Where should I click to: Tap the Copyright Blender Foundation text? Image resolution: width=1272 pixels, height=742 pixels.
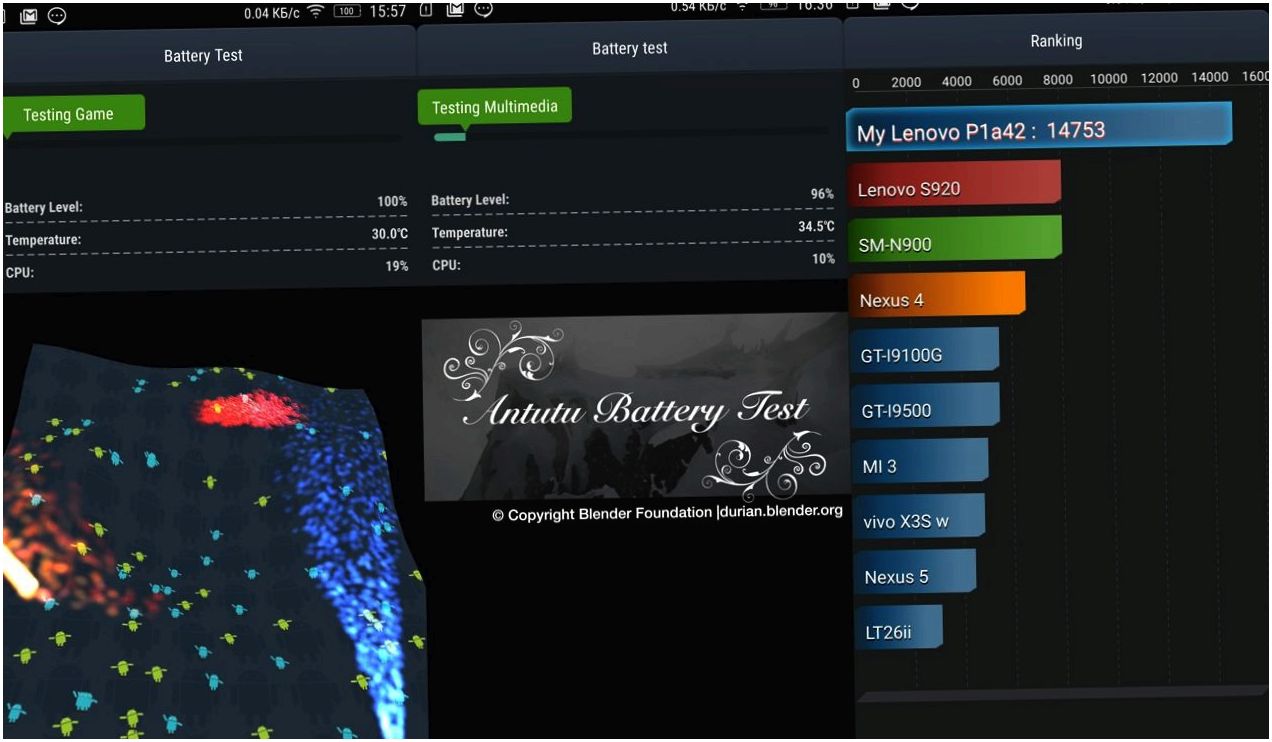tap(602, 514)
